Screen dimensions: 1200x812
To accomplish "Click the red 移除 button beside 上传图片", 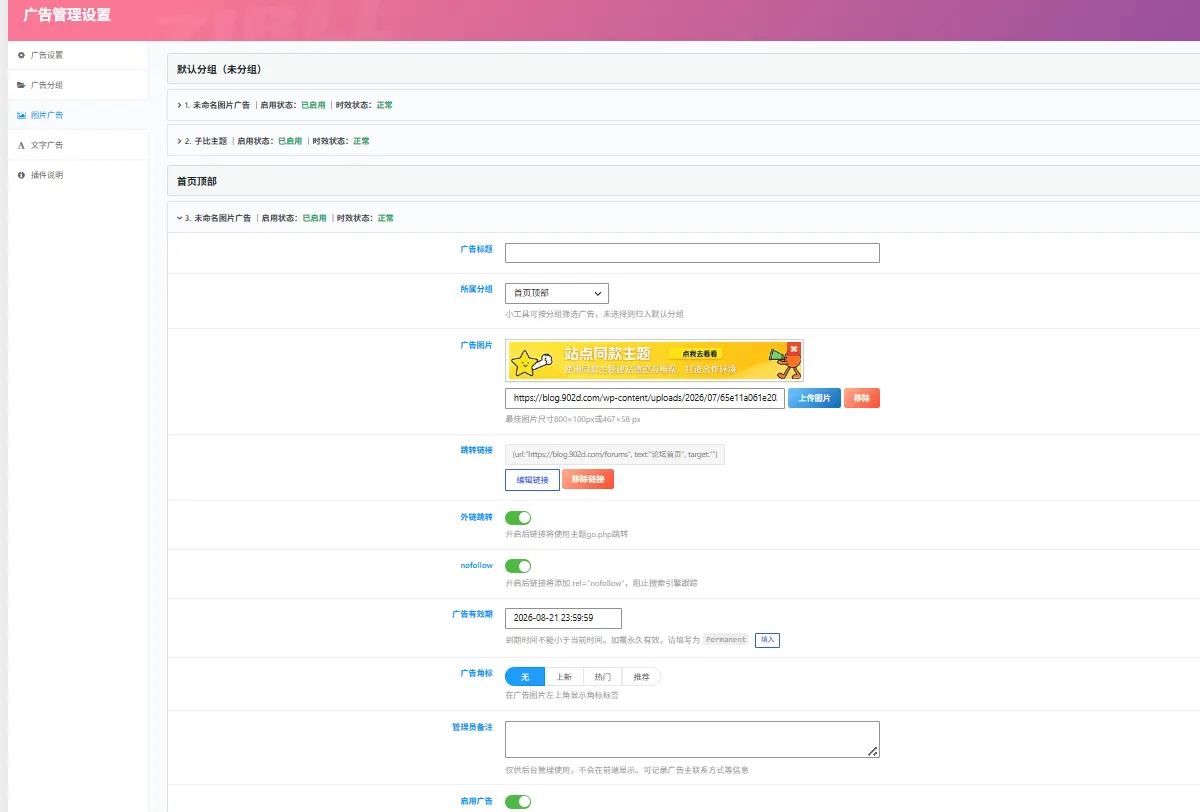I will click(x=861, y=398).
